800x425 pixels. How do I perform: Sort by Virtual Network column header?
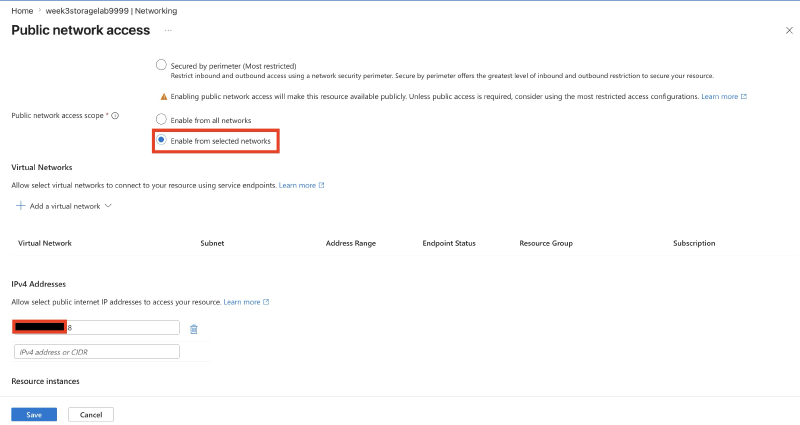point(45,243)
